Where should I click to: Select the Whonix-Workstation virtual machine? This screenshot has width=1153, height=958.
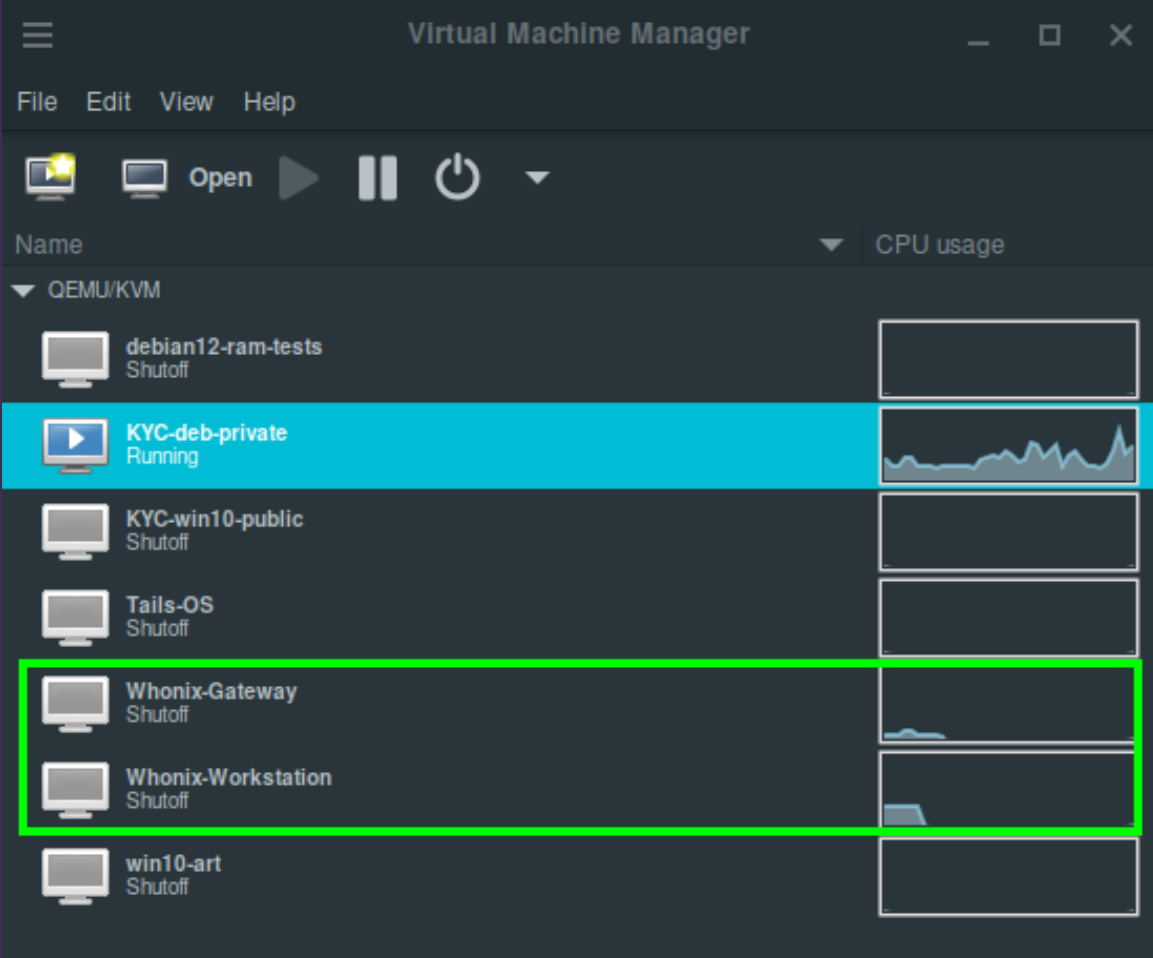click(576, 790)
